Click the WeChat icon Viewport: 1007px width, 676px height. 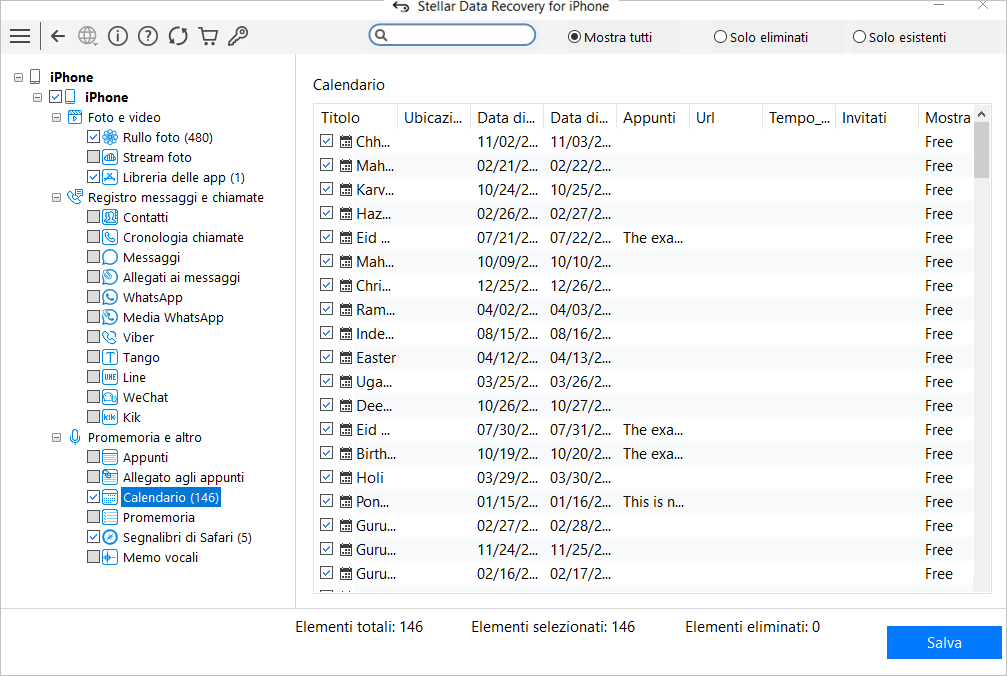pos(110,397)
